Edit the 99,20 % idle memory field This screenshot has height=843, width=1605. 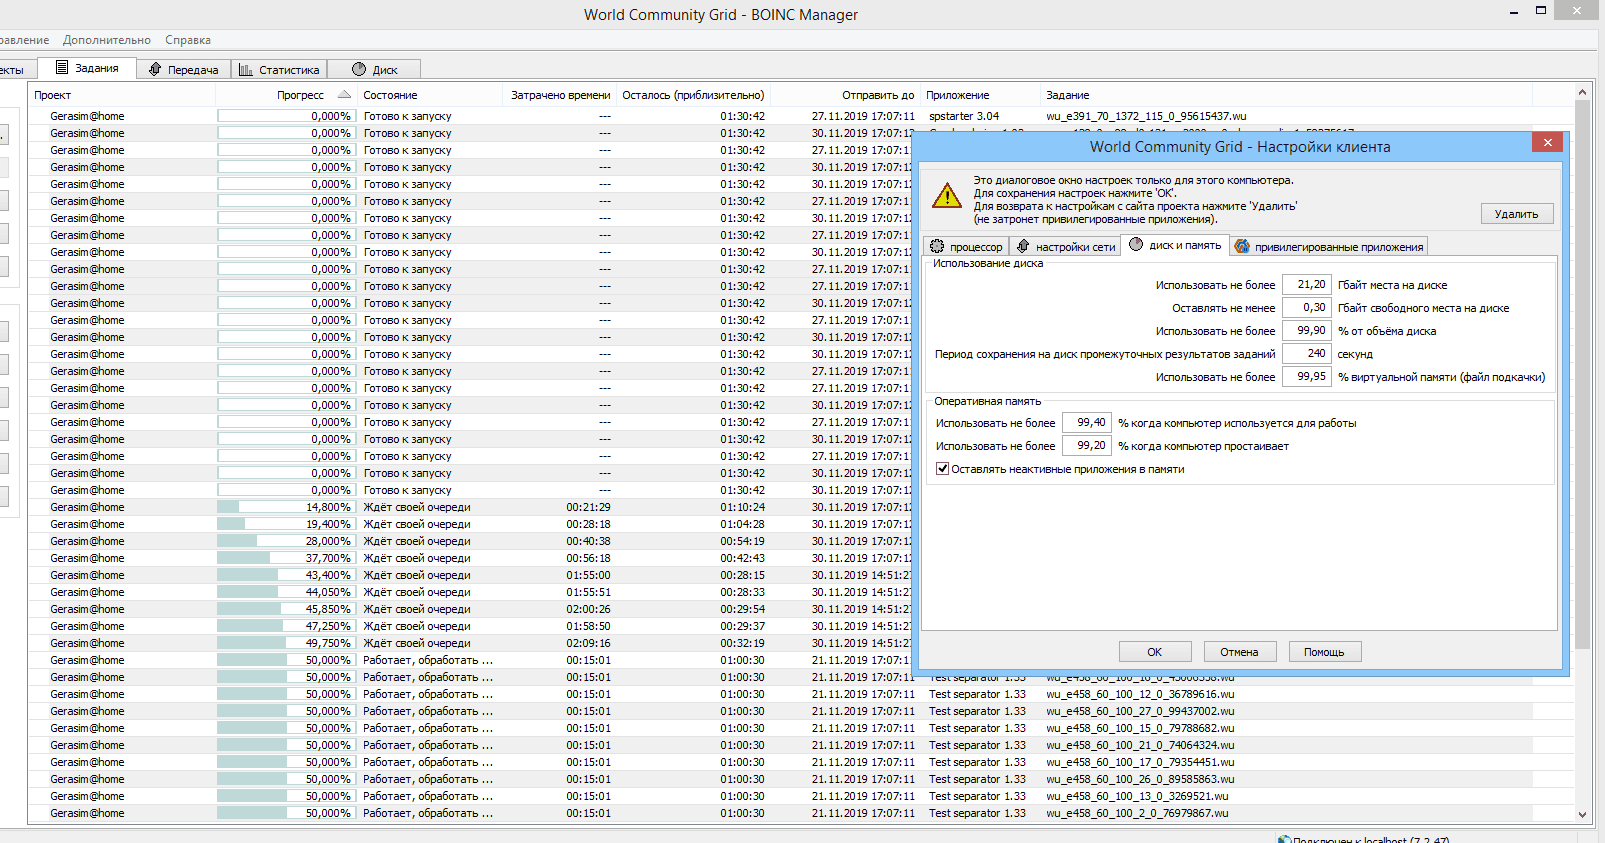click(1087, 445)
